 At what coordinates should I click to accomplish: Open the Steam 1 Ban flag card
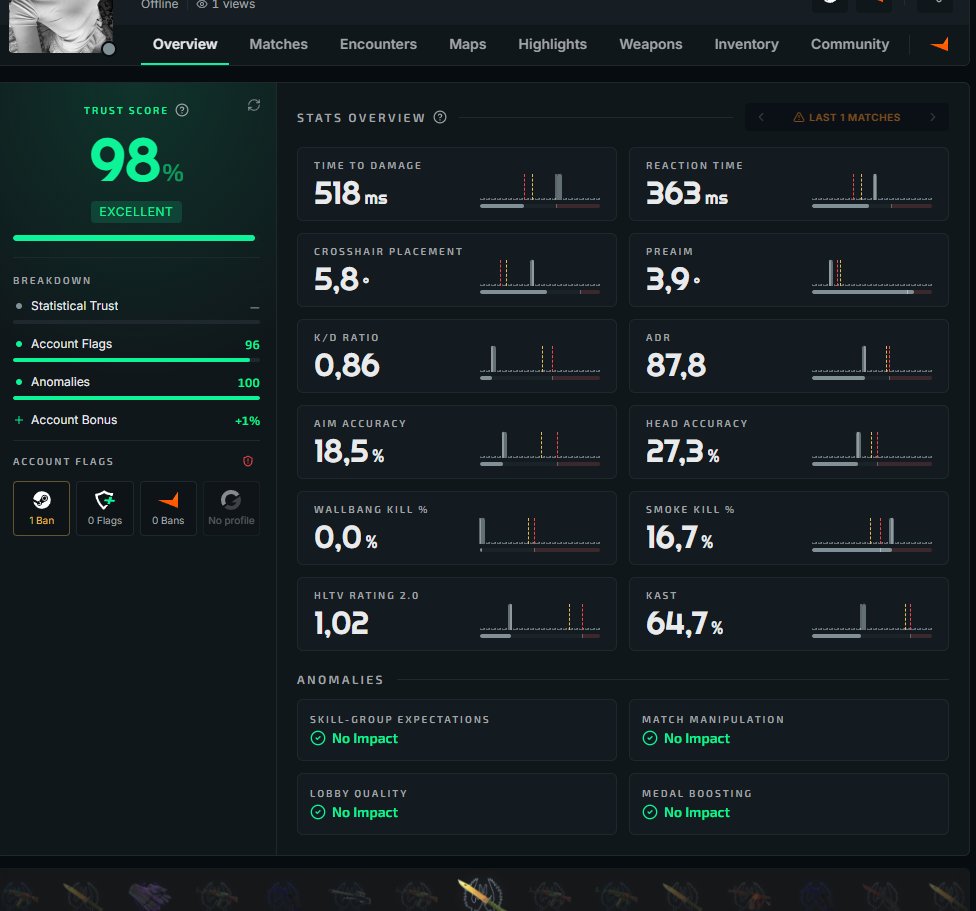[42, 508]
